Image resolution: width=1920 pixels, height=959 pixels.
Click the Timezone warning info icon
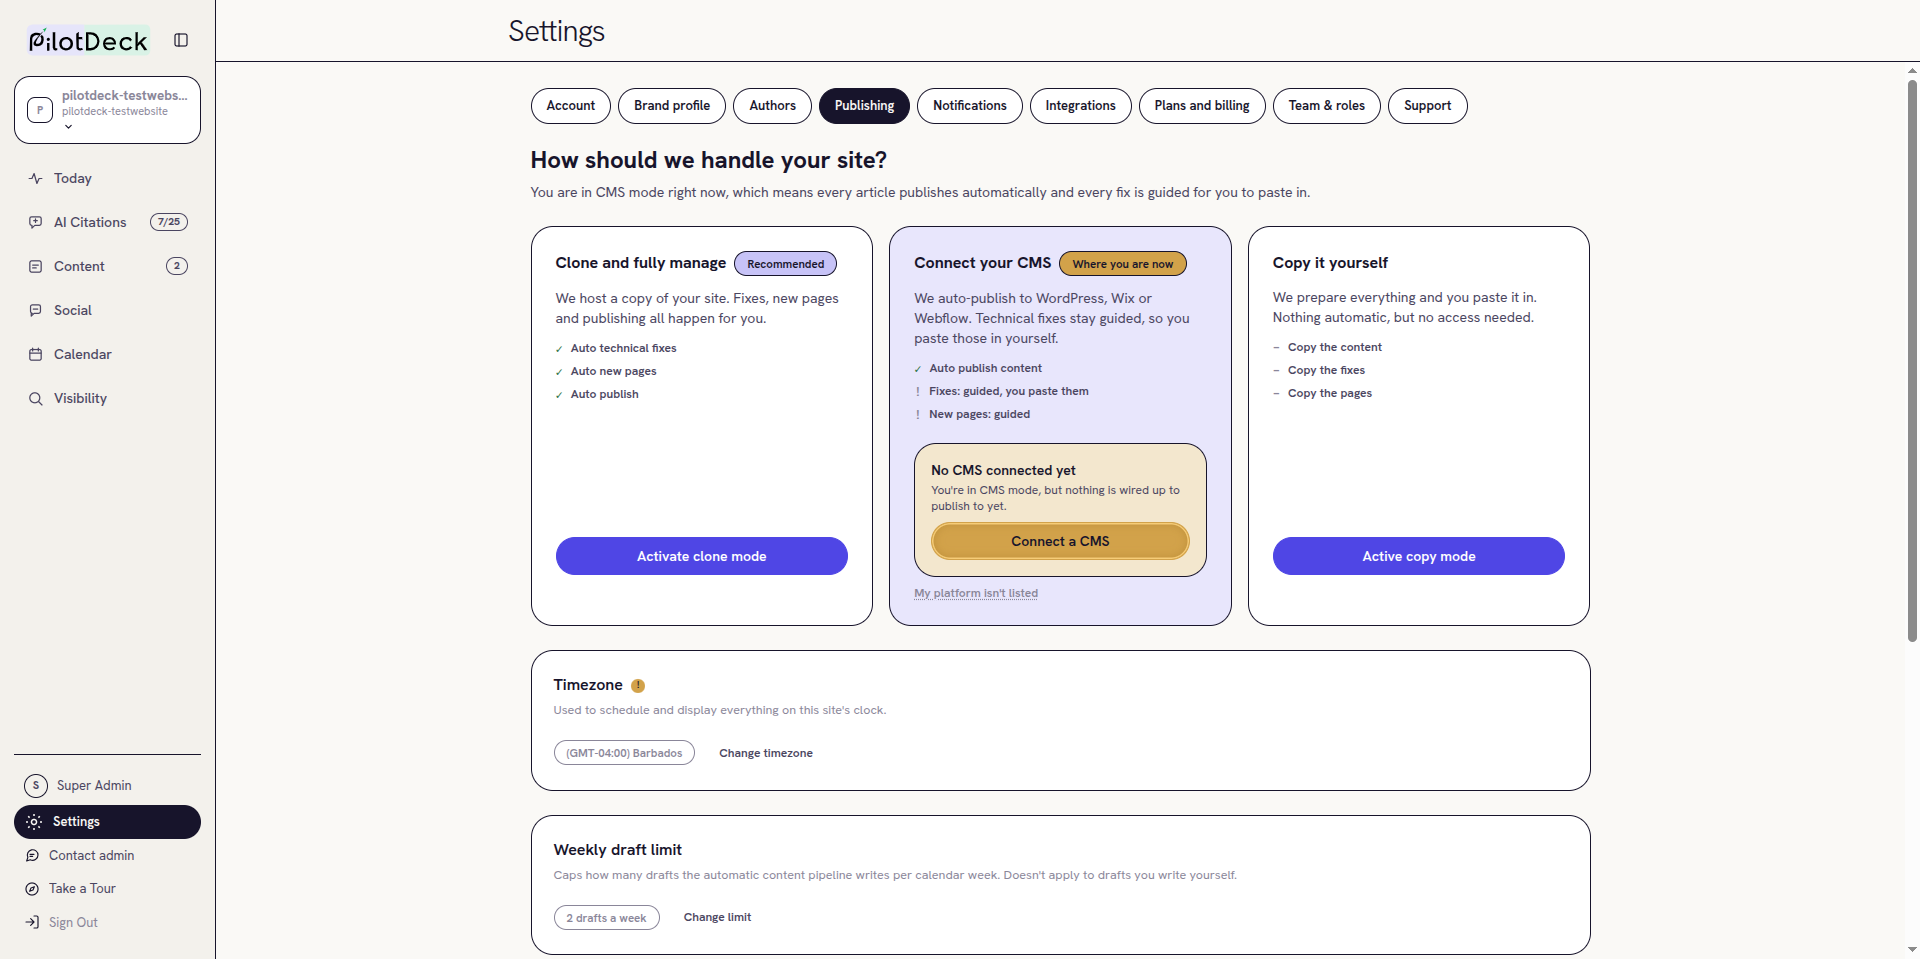[638, 686]
